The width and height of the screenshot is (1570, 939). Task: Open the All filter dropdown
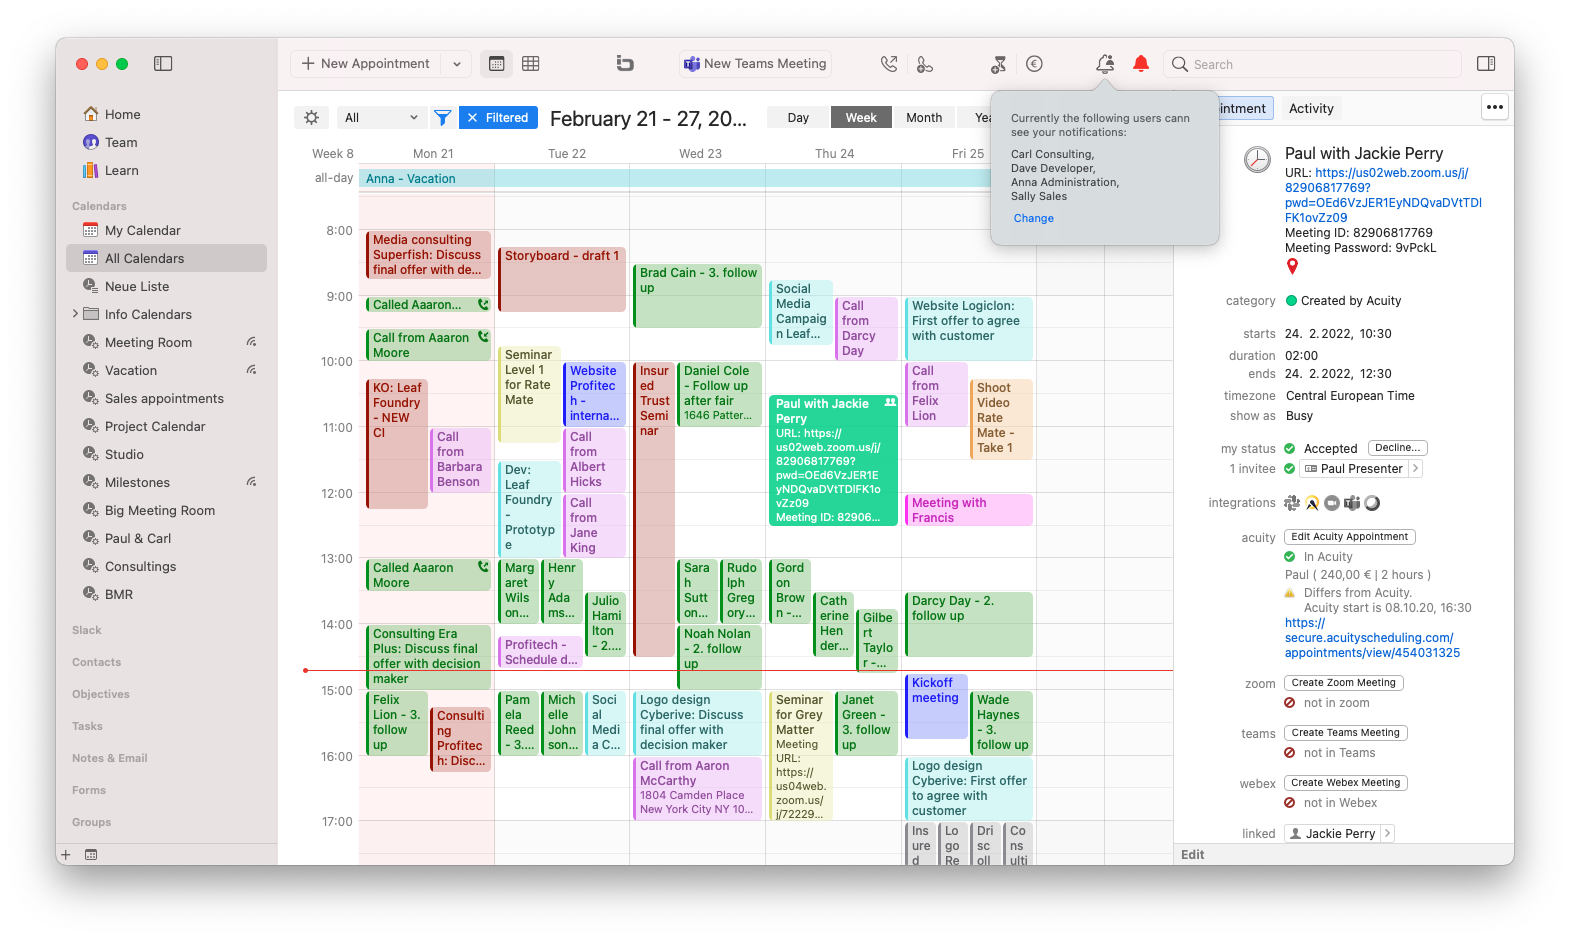click(381, 118)
